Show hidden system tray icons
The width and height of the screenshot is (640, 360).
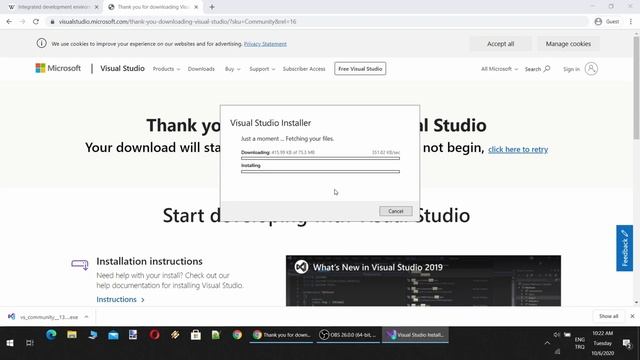click(x=547, y=343)
